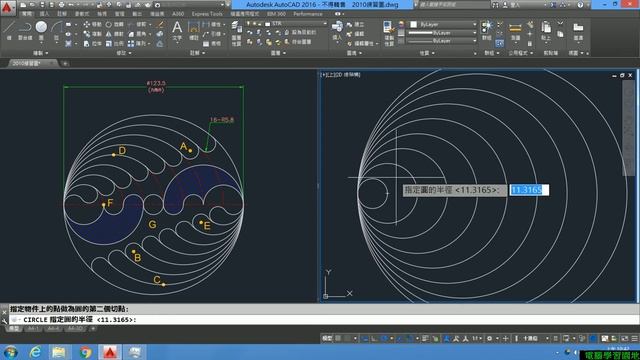
Task: Click the Erase tool in Modify panel
Action: pyautogui.click(x=160, y=24)
